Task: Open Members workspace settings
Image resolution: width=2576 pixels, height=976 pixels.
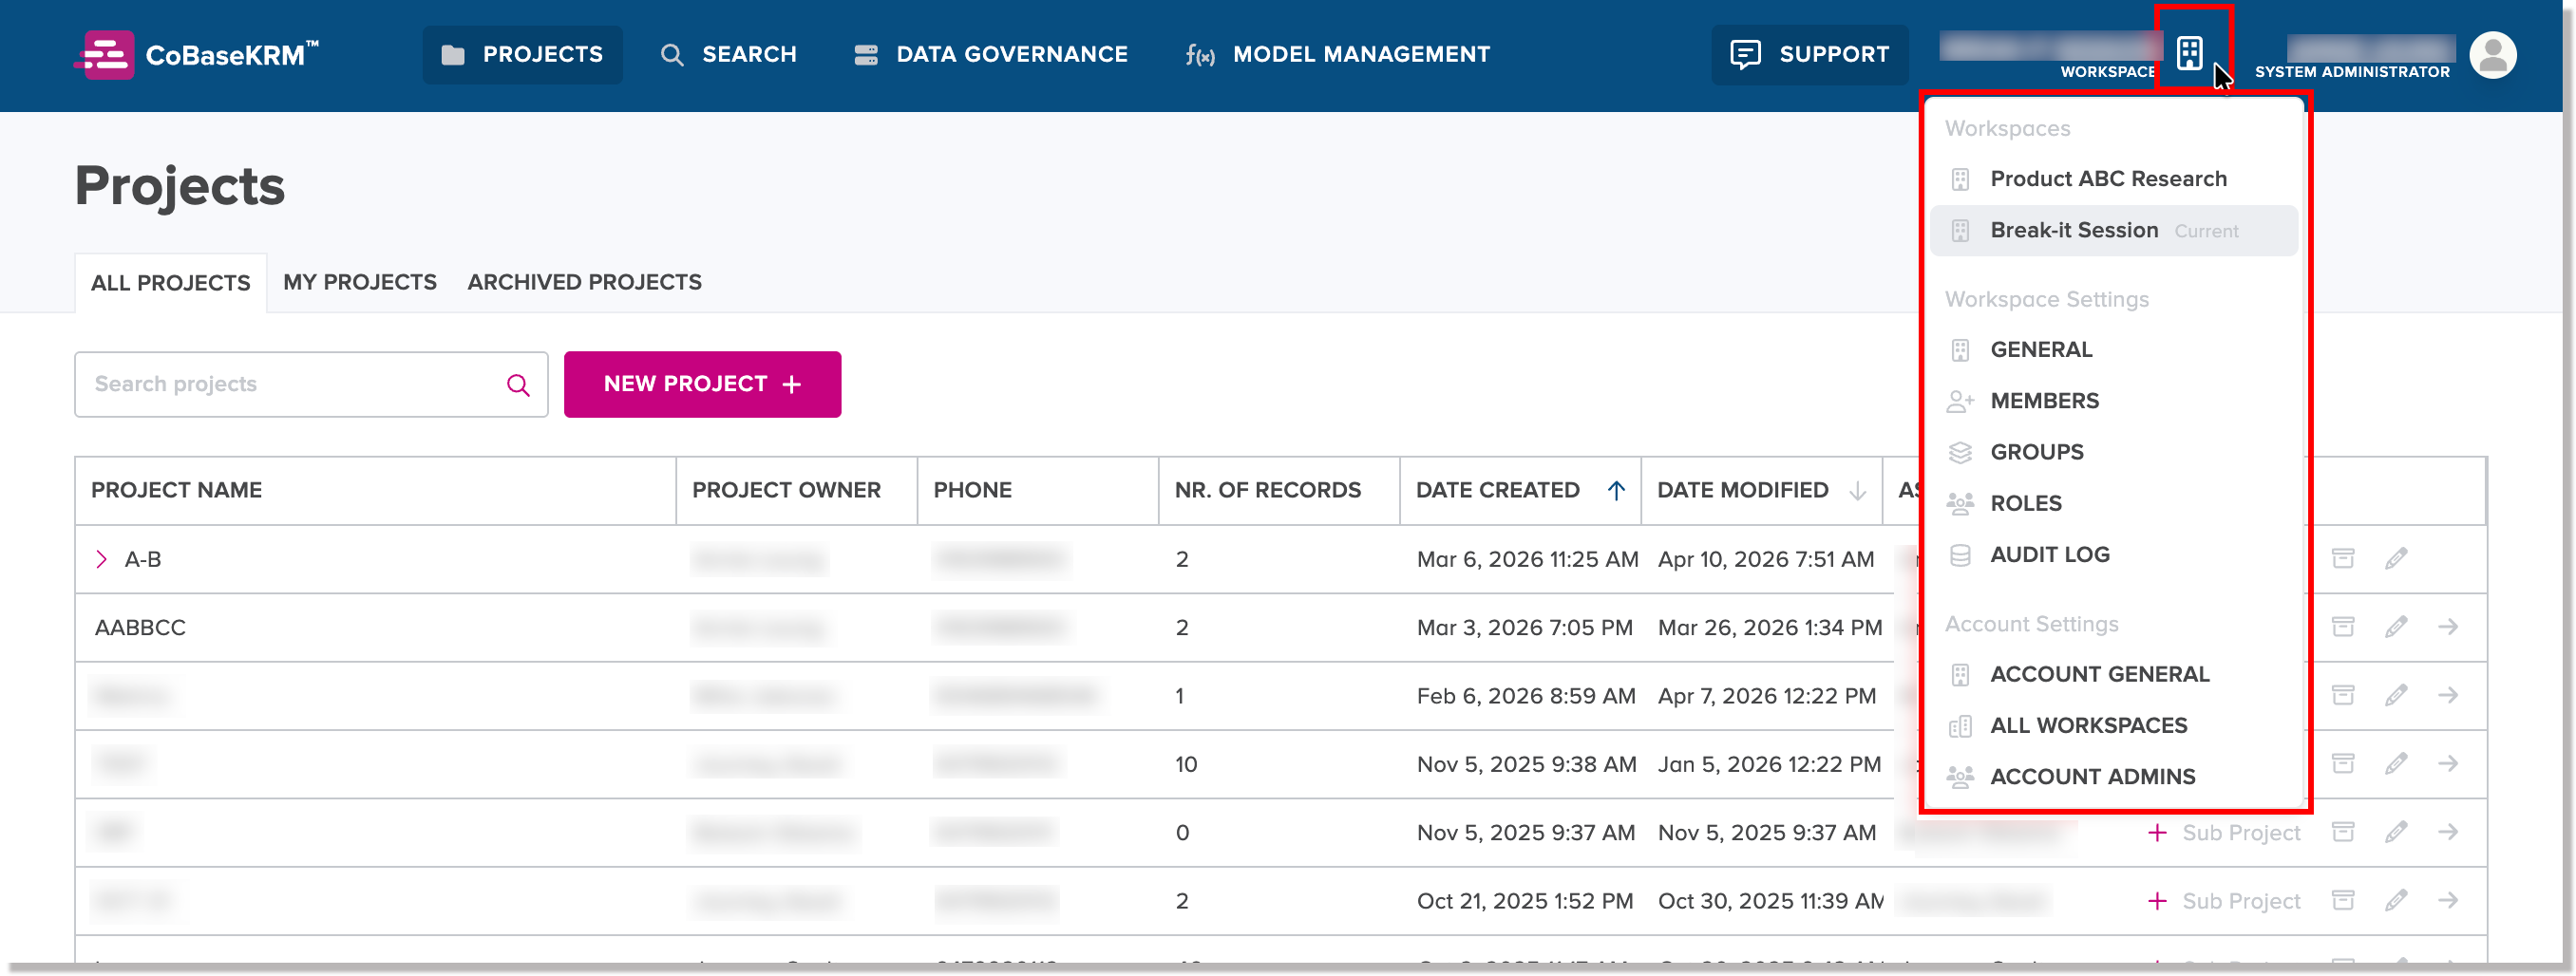Action: (2112, 401)
